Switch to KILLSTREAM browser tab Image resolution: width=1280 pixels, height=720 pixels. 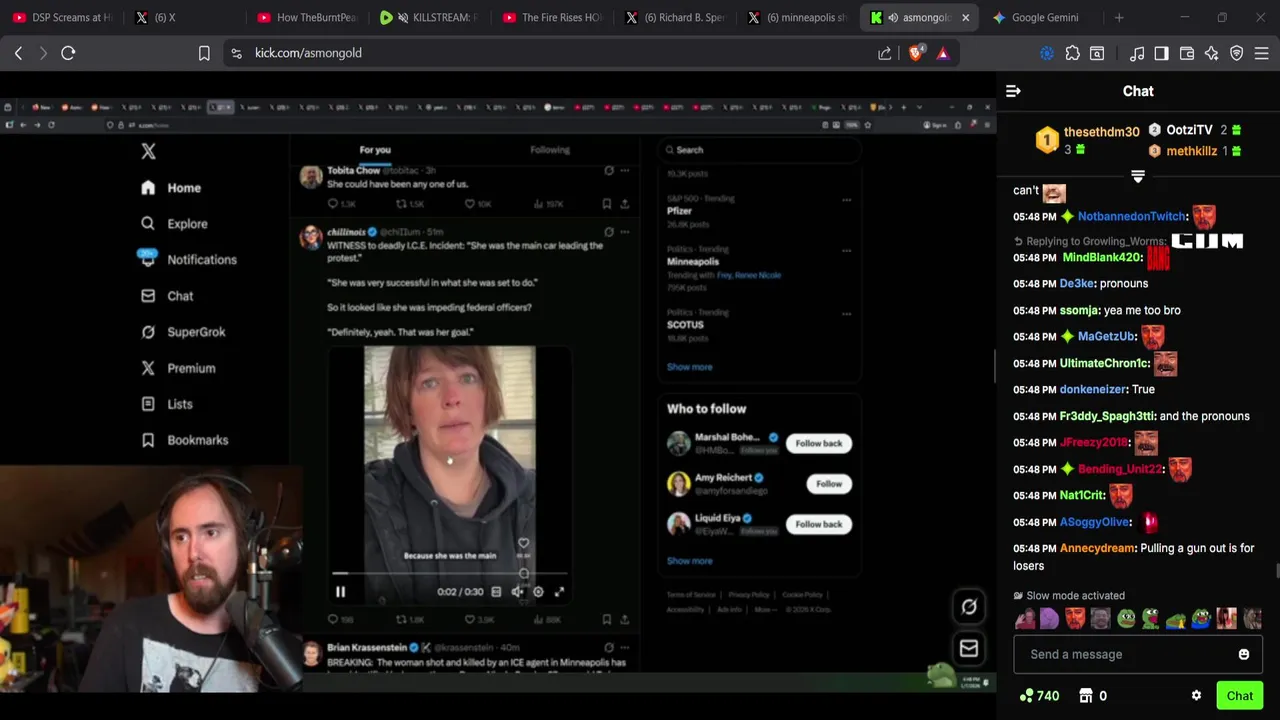[427, 17]
